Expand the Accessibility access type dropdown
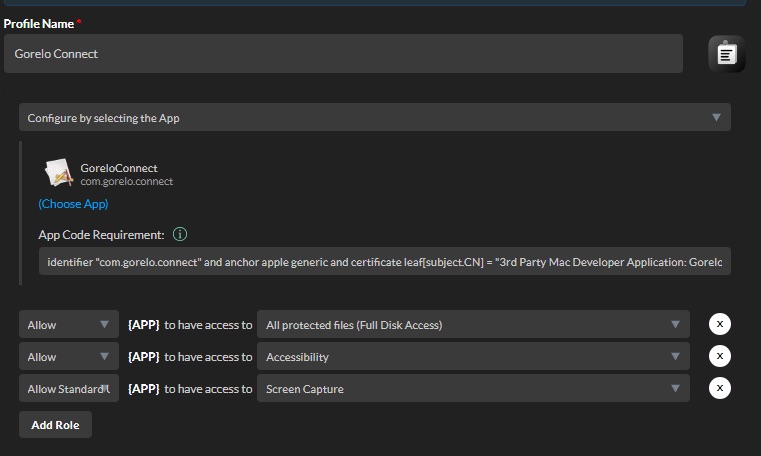This screenshot has width=761, height=456. pos(472,357)
